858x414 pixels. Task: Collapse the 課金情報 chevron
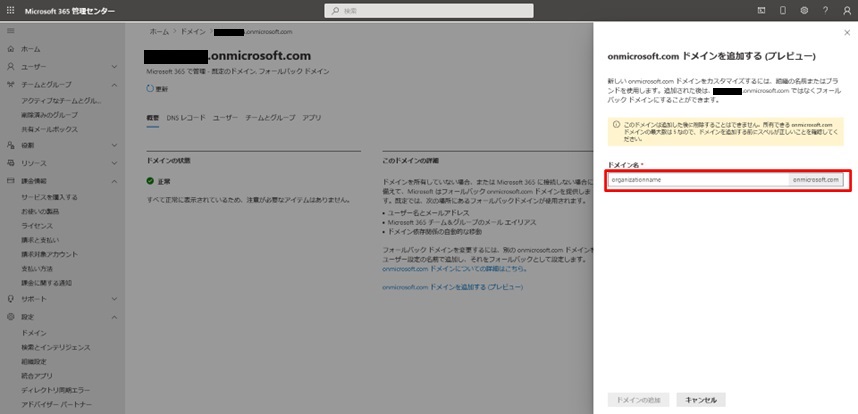[x=114, y=181]
